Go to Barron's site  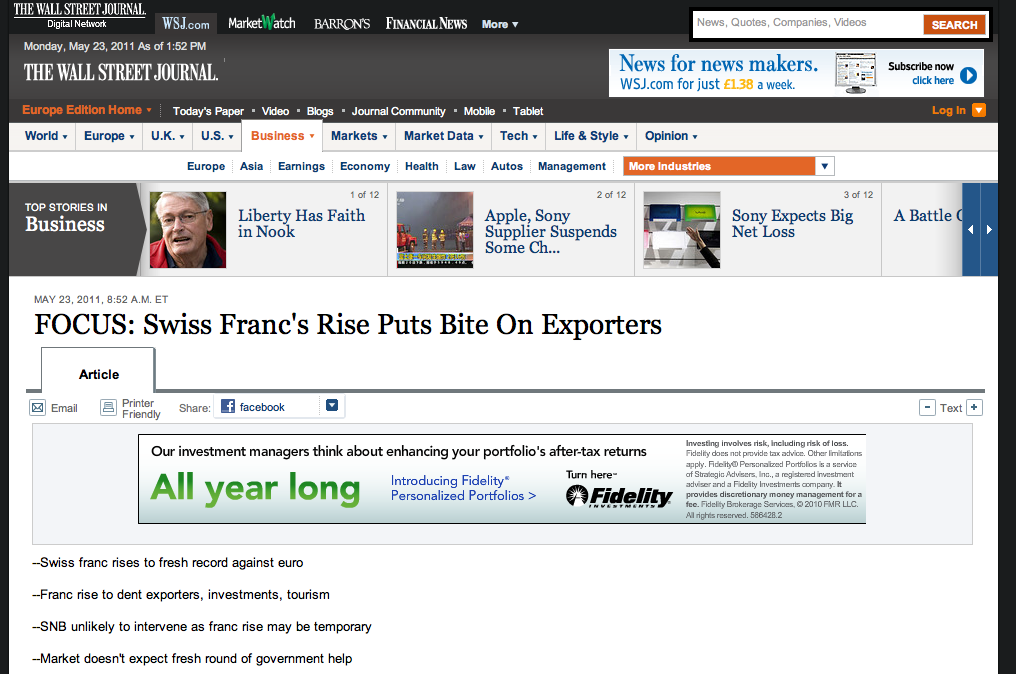click(342, 24)
